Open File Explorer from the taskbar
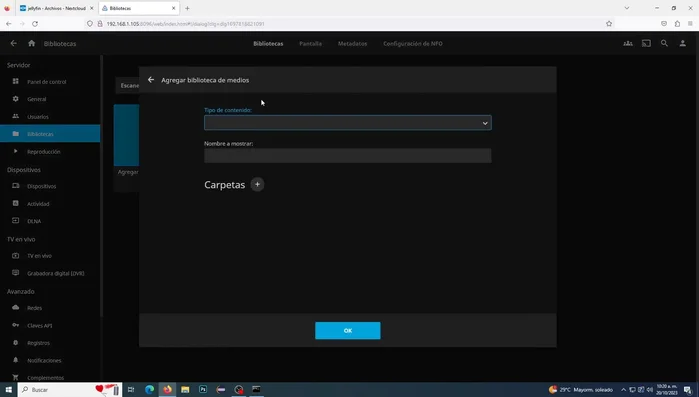The height and width of the screenshot is (397, 699). point(185,389)
